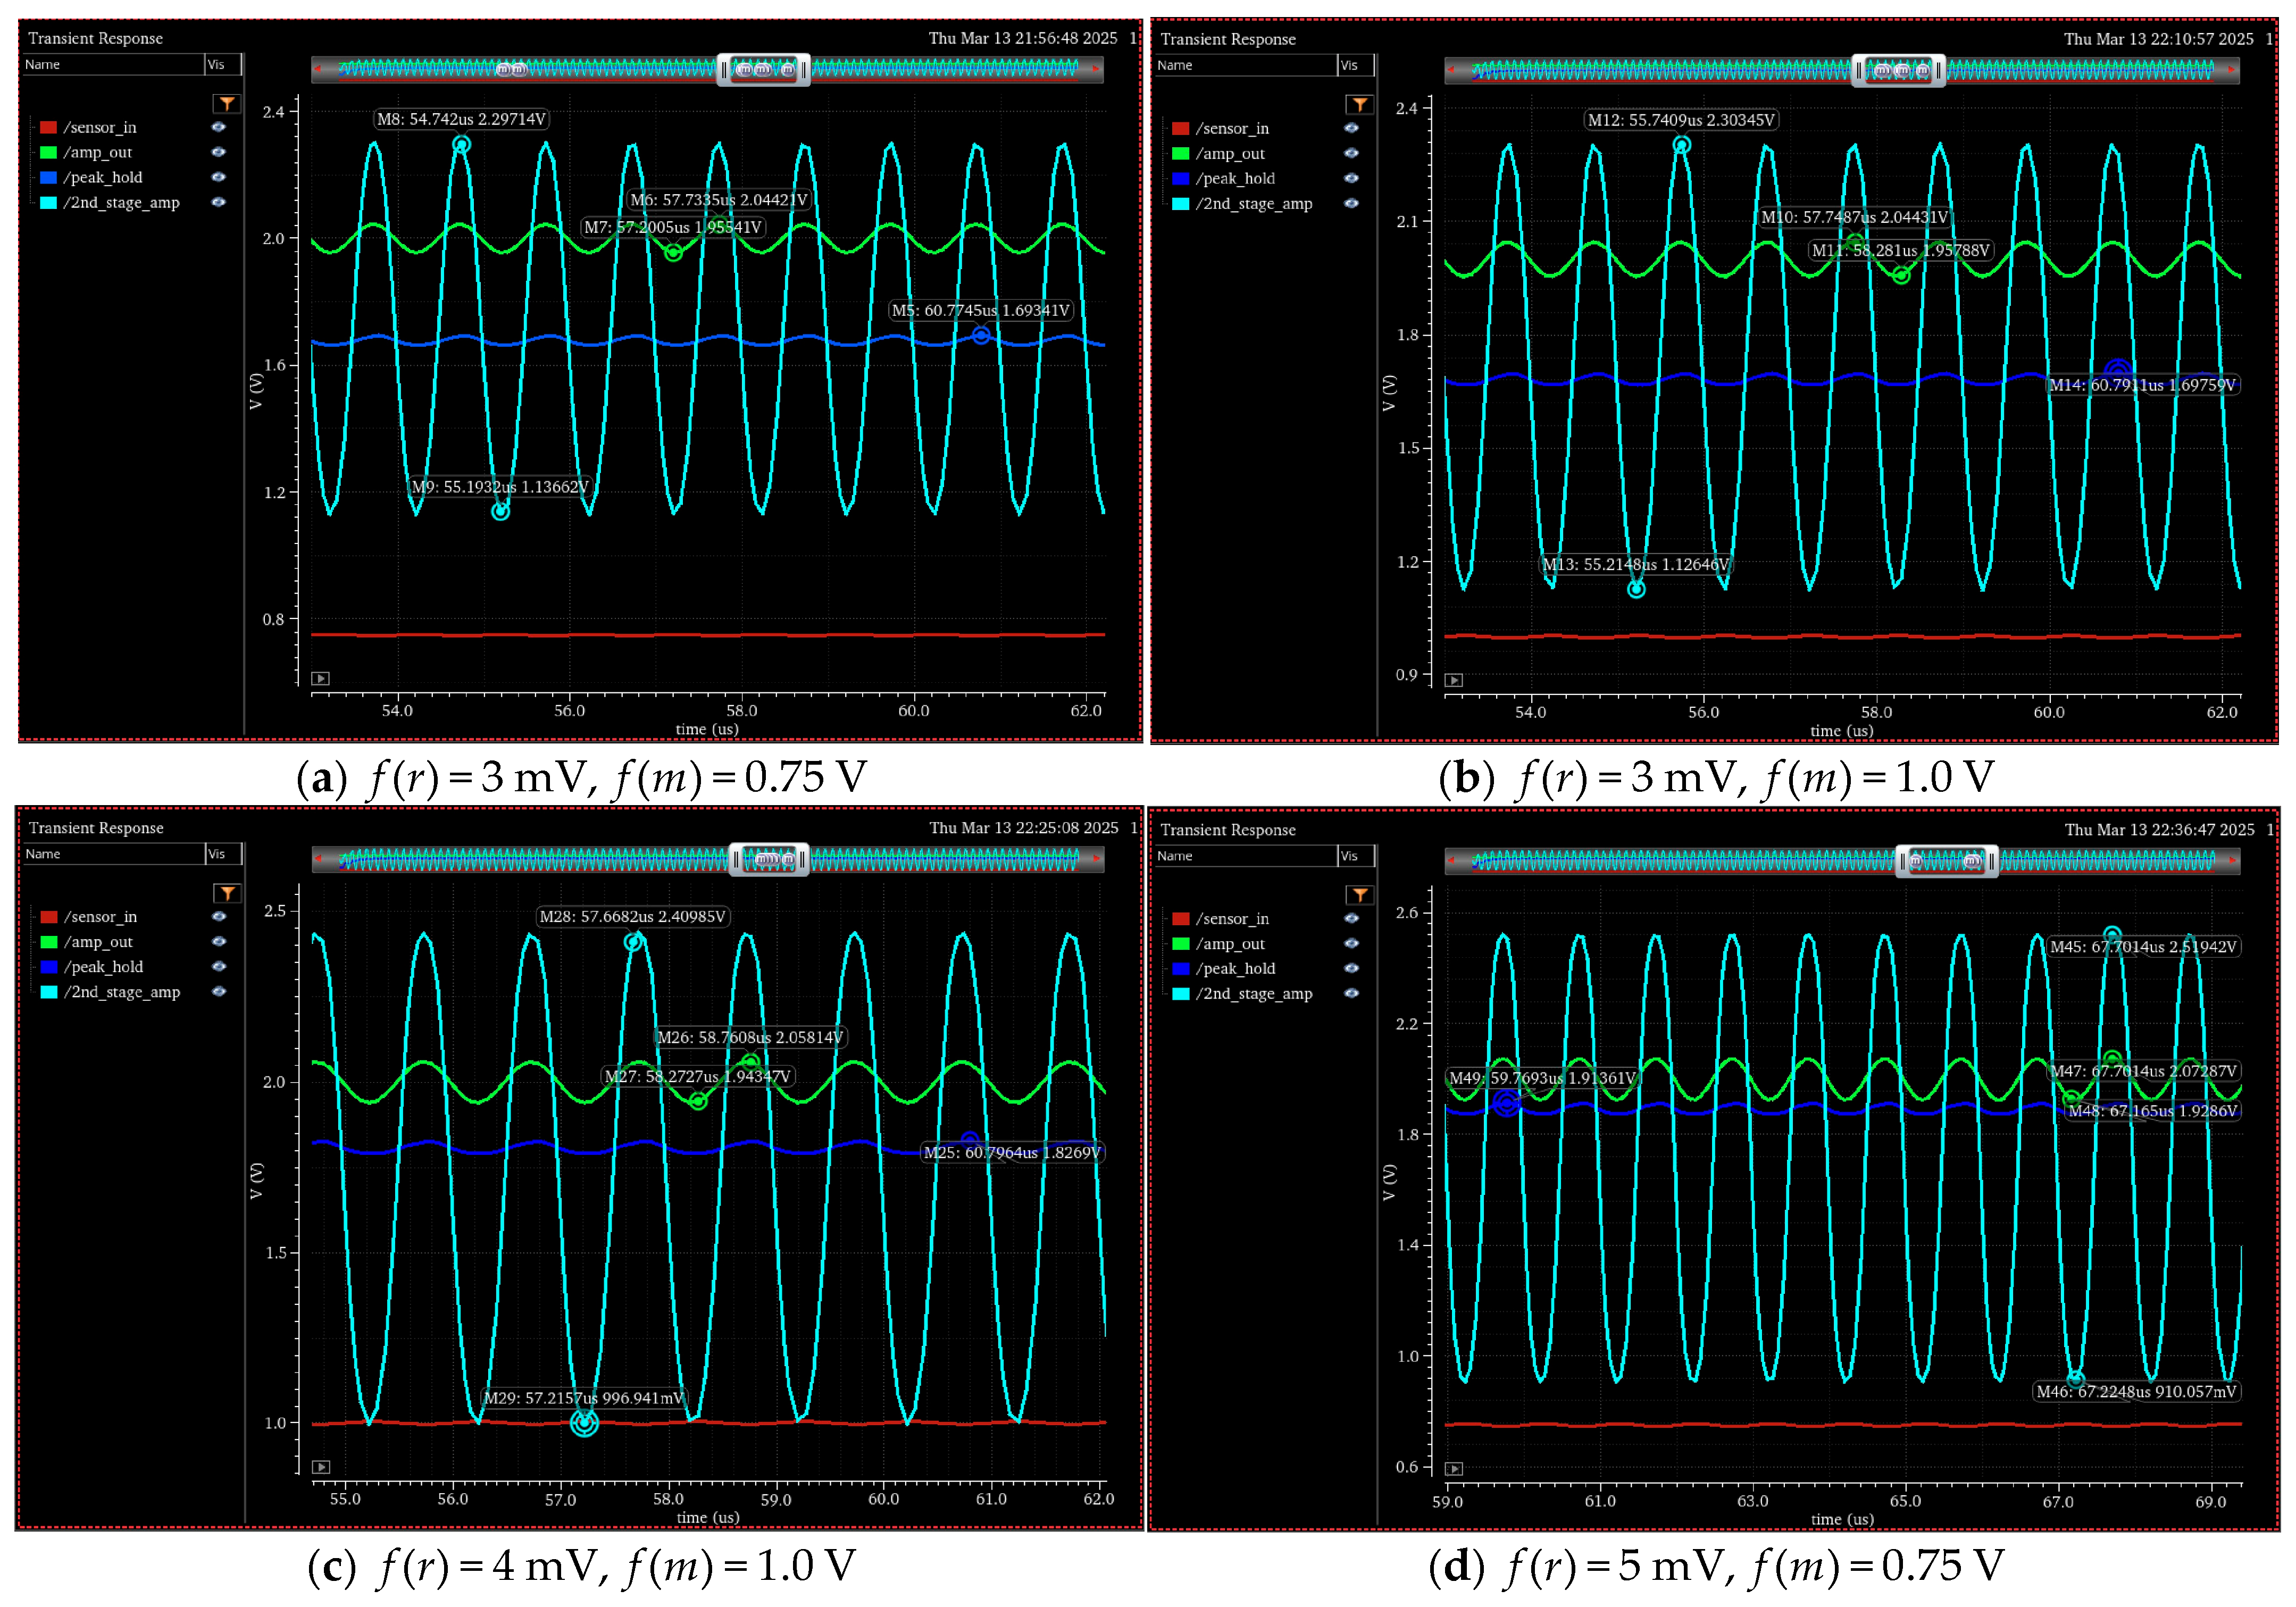2296x1607 pixels.
Task: Click play-arrow icon at bottom of plot (c)
Action: pos(321,1467)
